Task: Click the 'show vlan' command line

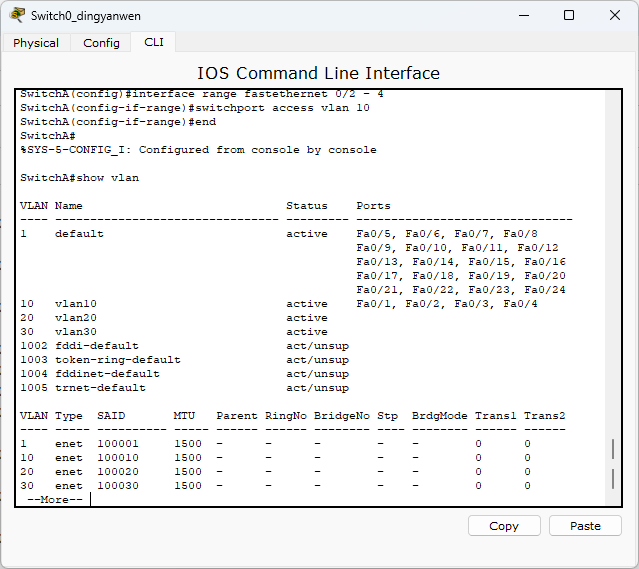Action: (79, 178)
